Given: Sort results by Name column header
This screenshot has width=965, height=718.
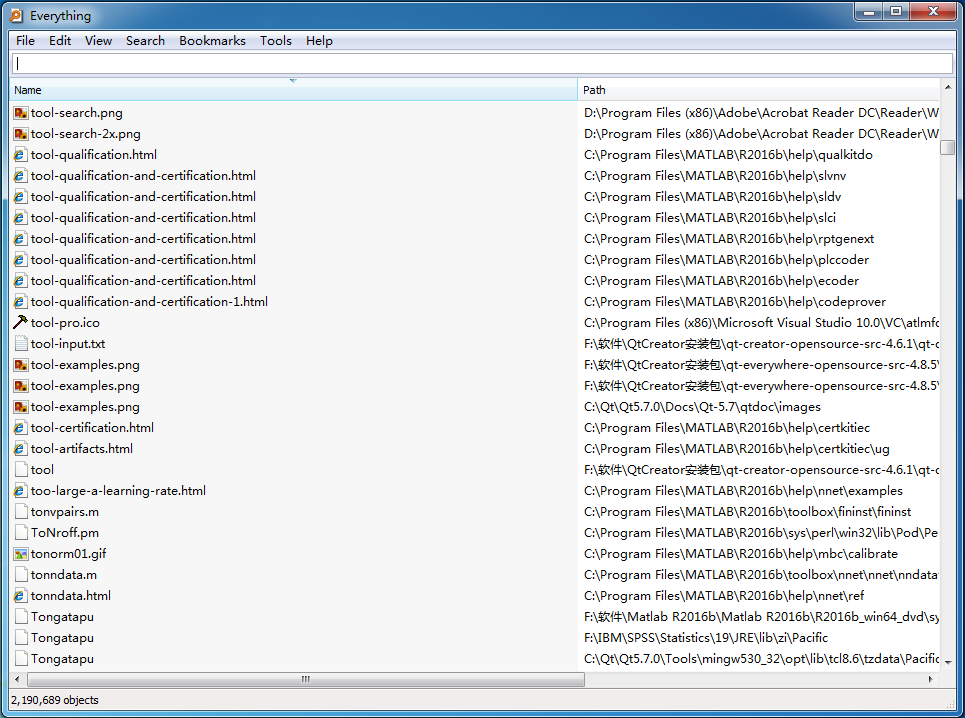Looking at the screenshot, I should click(x=294, y=90).
